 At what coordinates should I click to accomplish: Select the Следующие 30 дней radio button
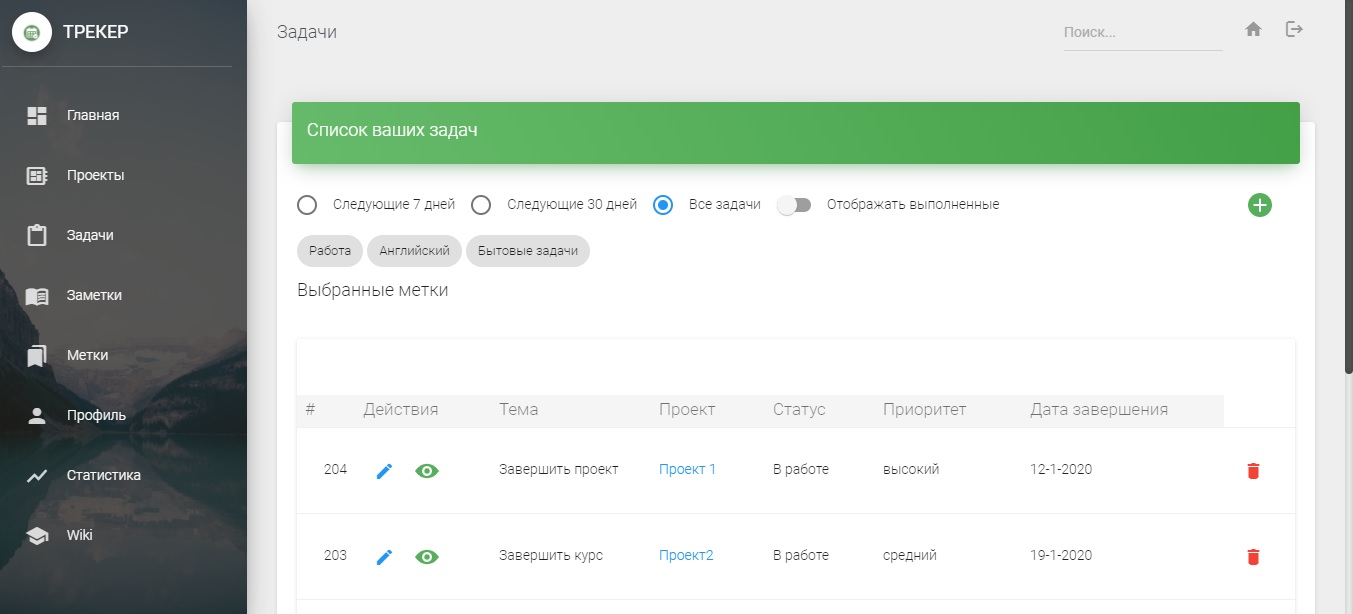(x=481, y=204)
